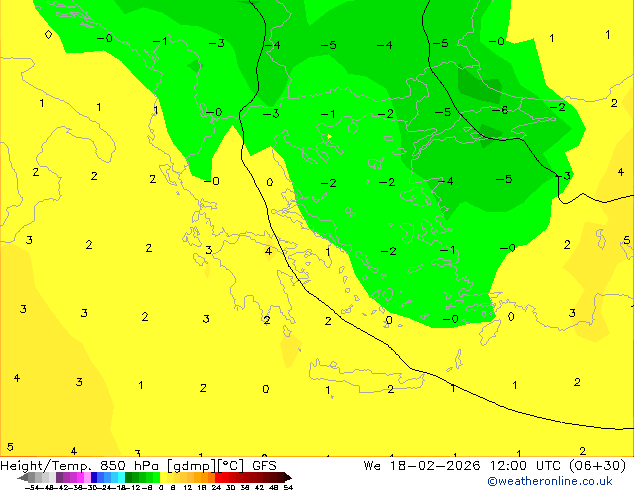Click the (06+30) forecast run label
The height and width of the screenshot is (490, 634).
[598, 466]
